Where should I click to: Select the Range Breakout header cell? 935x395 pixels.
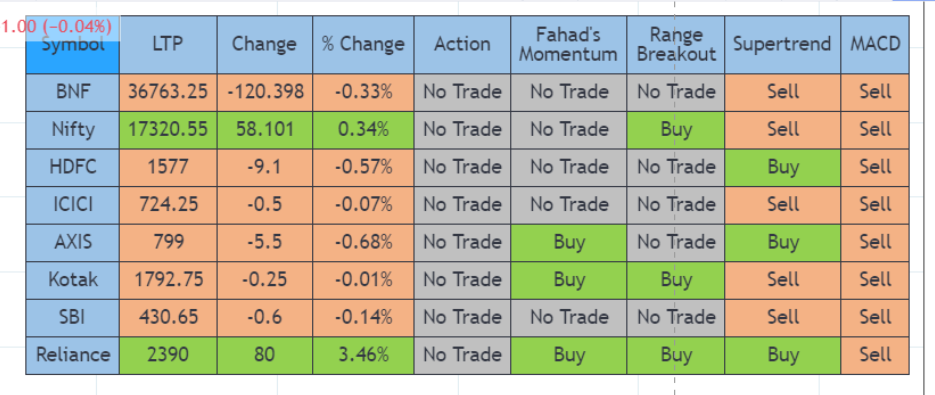tap(676, 45)
